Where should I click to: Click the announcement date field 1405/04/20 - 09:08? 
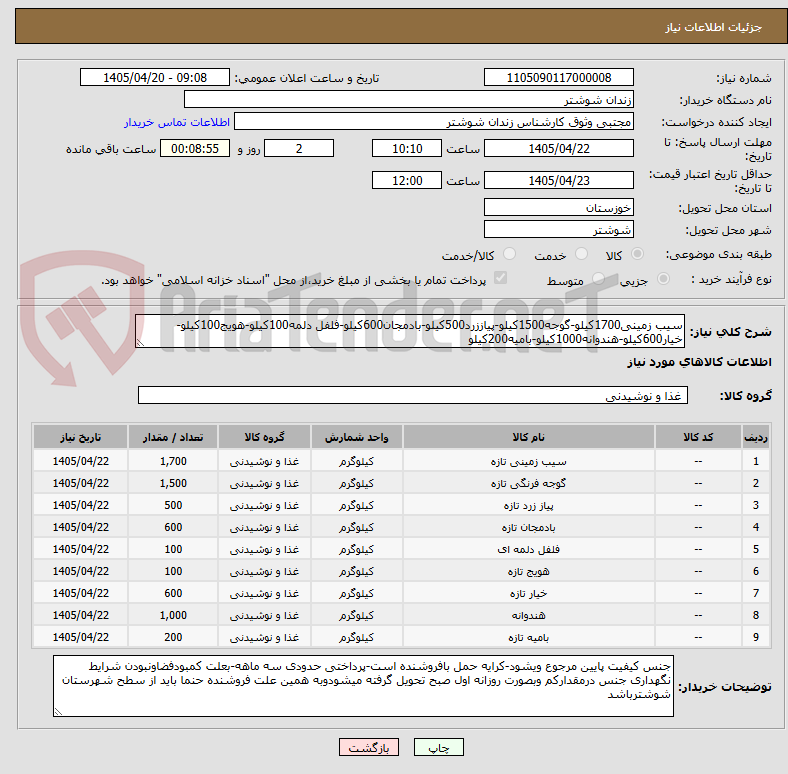point(155,77)
